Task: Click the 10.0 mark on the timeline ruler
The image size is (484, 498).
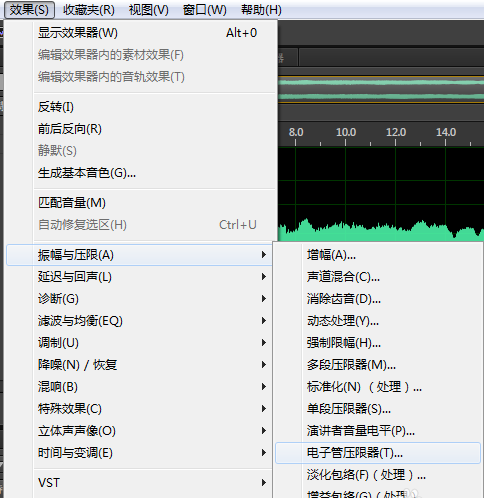Action: (346, 132)
